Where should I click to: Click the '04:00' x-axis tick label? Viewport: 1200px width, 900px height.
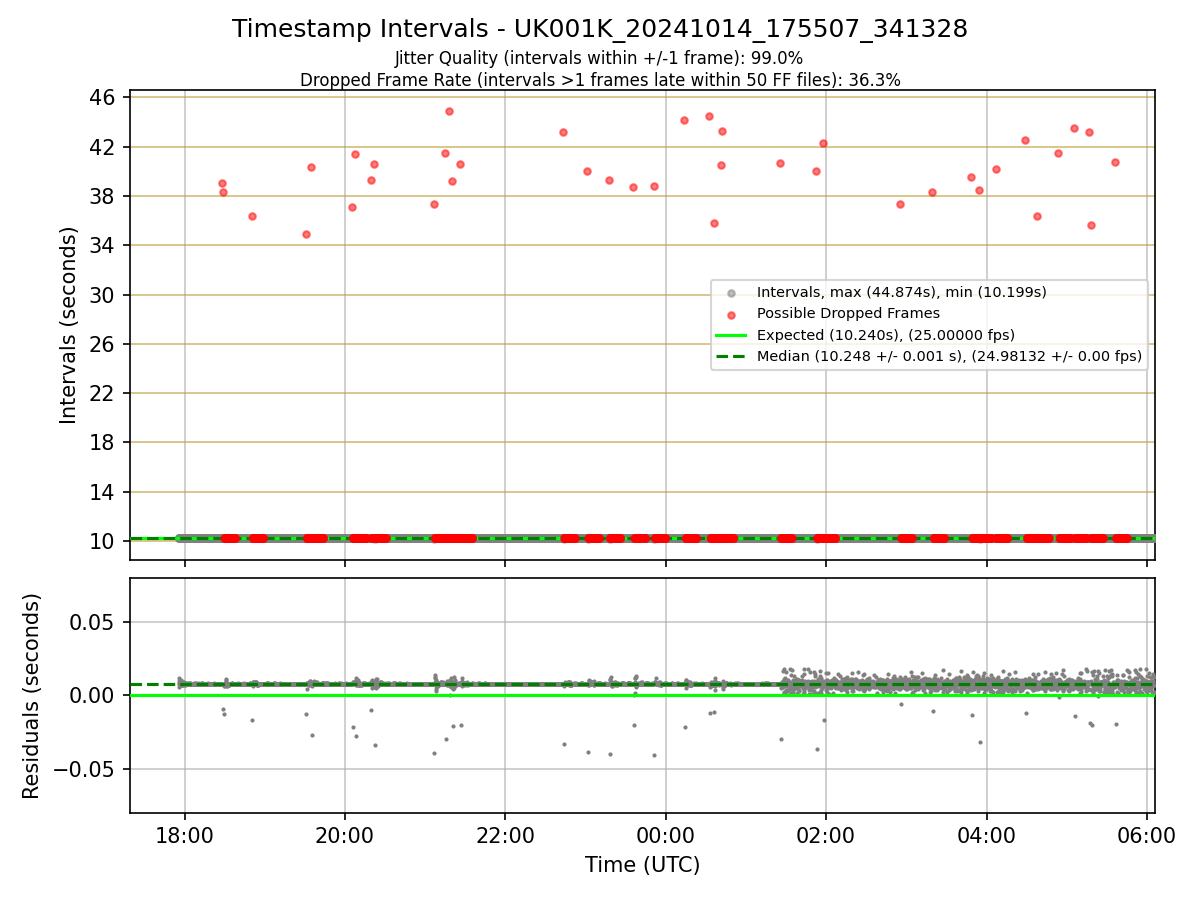(x=987, y=836)
